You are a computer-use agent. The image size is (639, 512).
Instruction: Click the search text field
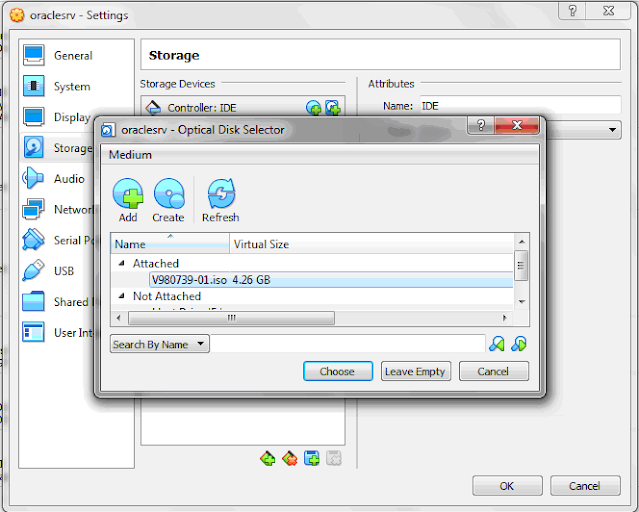tap(348, 344)
